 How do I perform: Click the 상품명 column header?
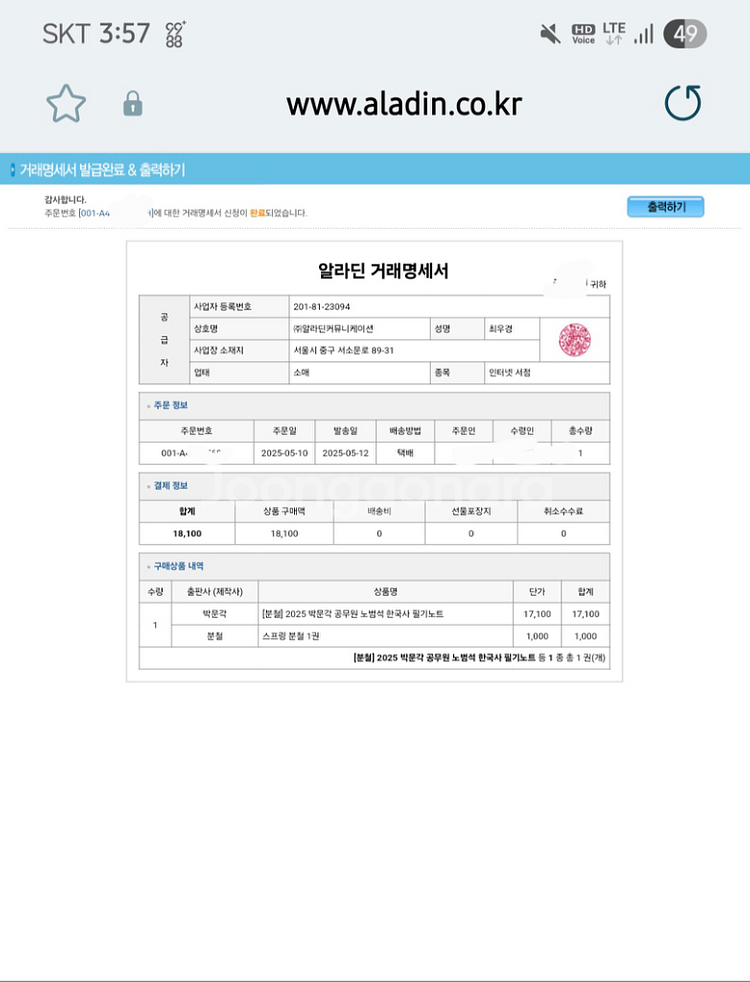386,592
